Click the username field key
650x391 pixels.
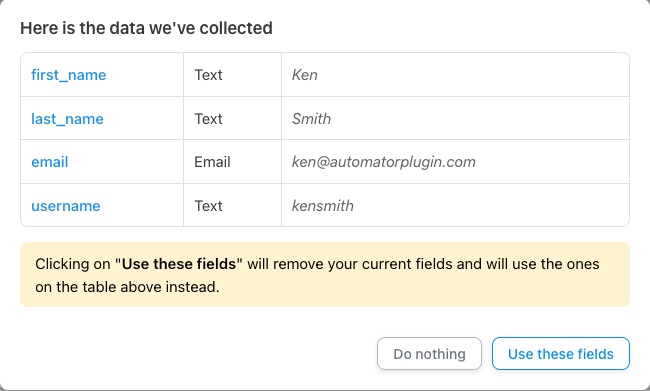click(66, 206)
